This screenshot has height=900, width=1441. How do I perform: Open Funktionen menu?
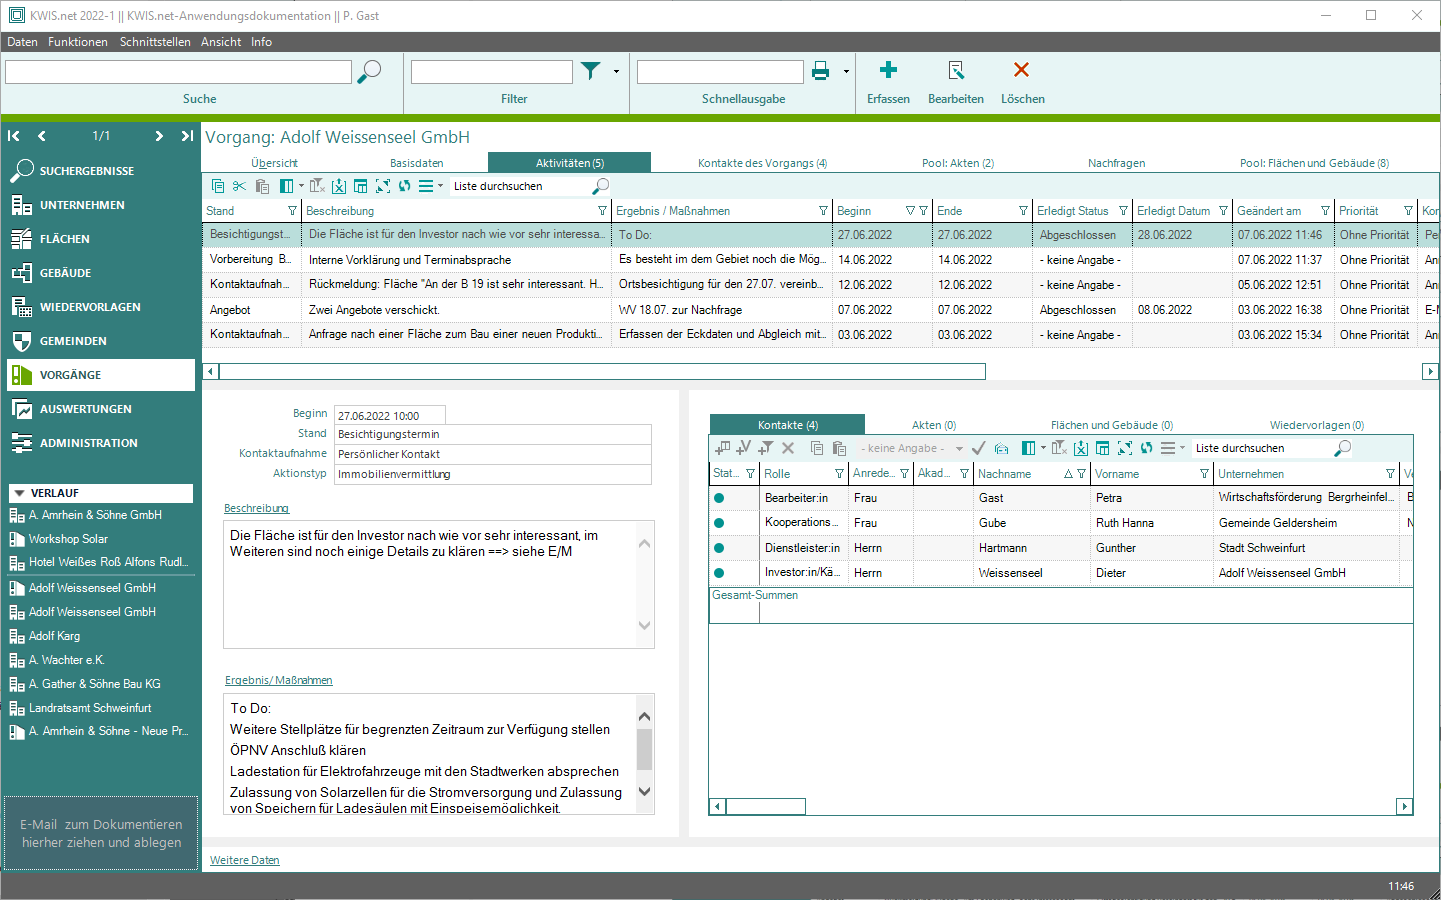[x=78, y=42]
